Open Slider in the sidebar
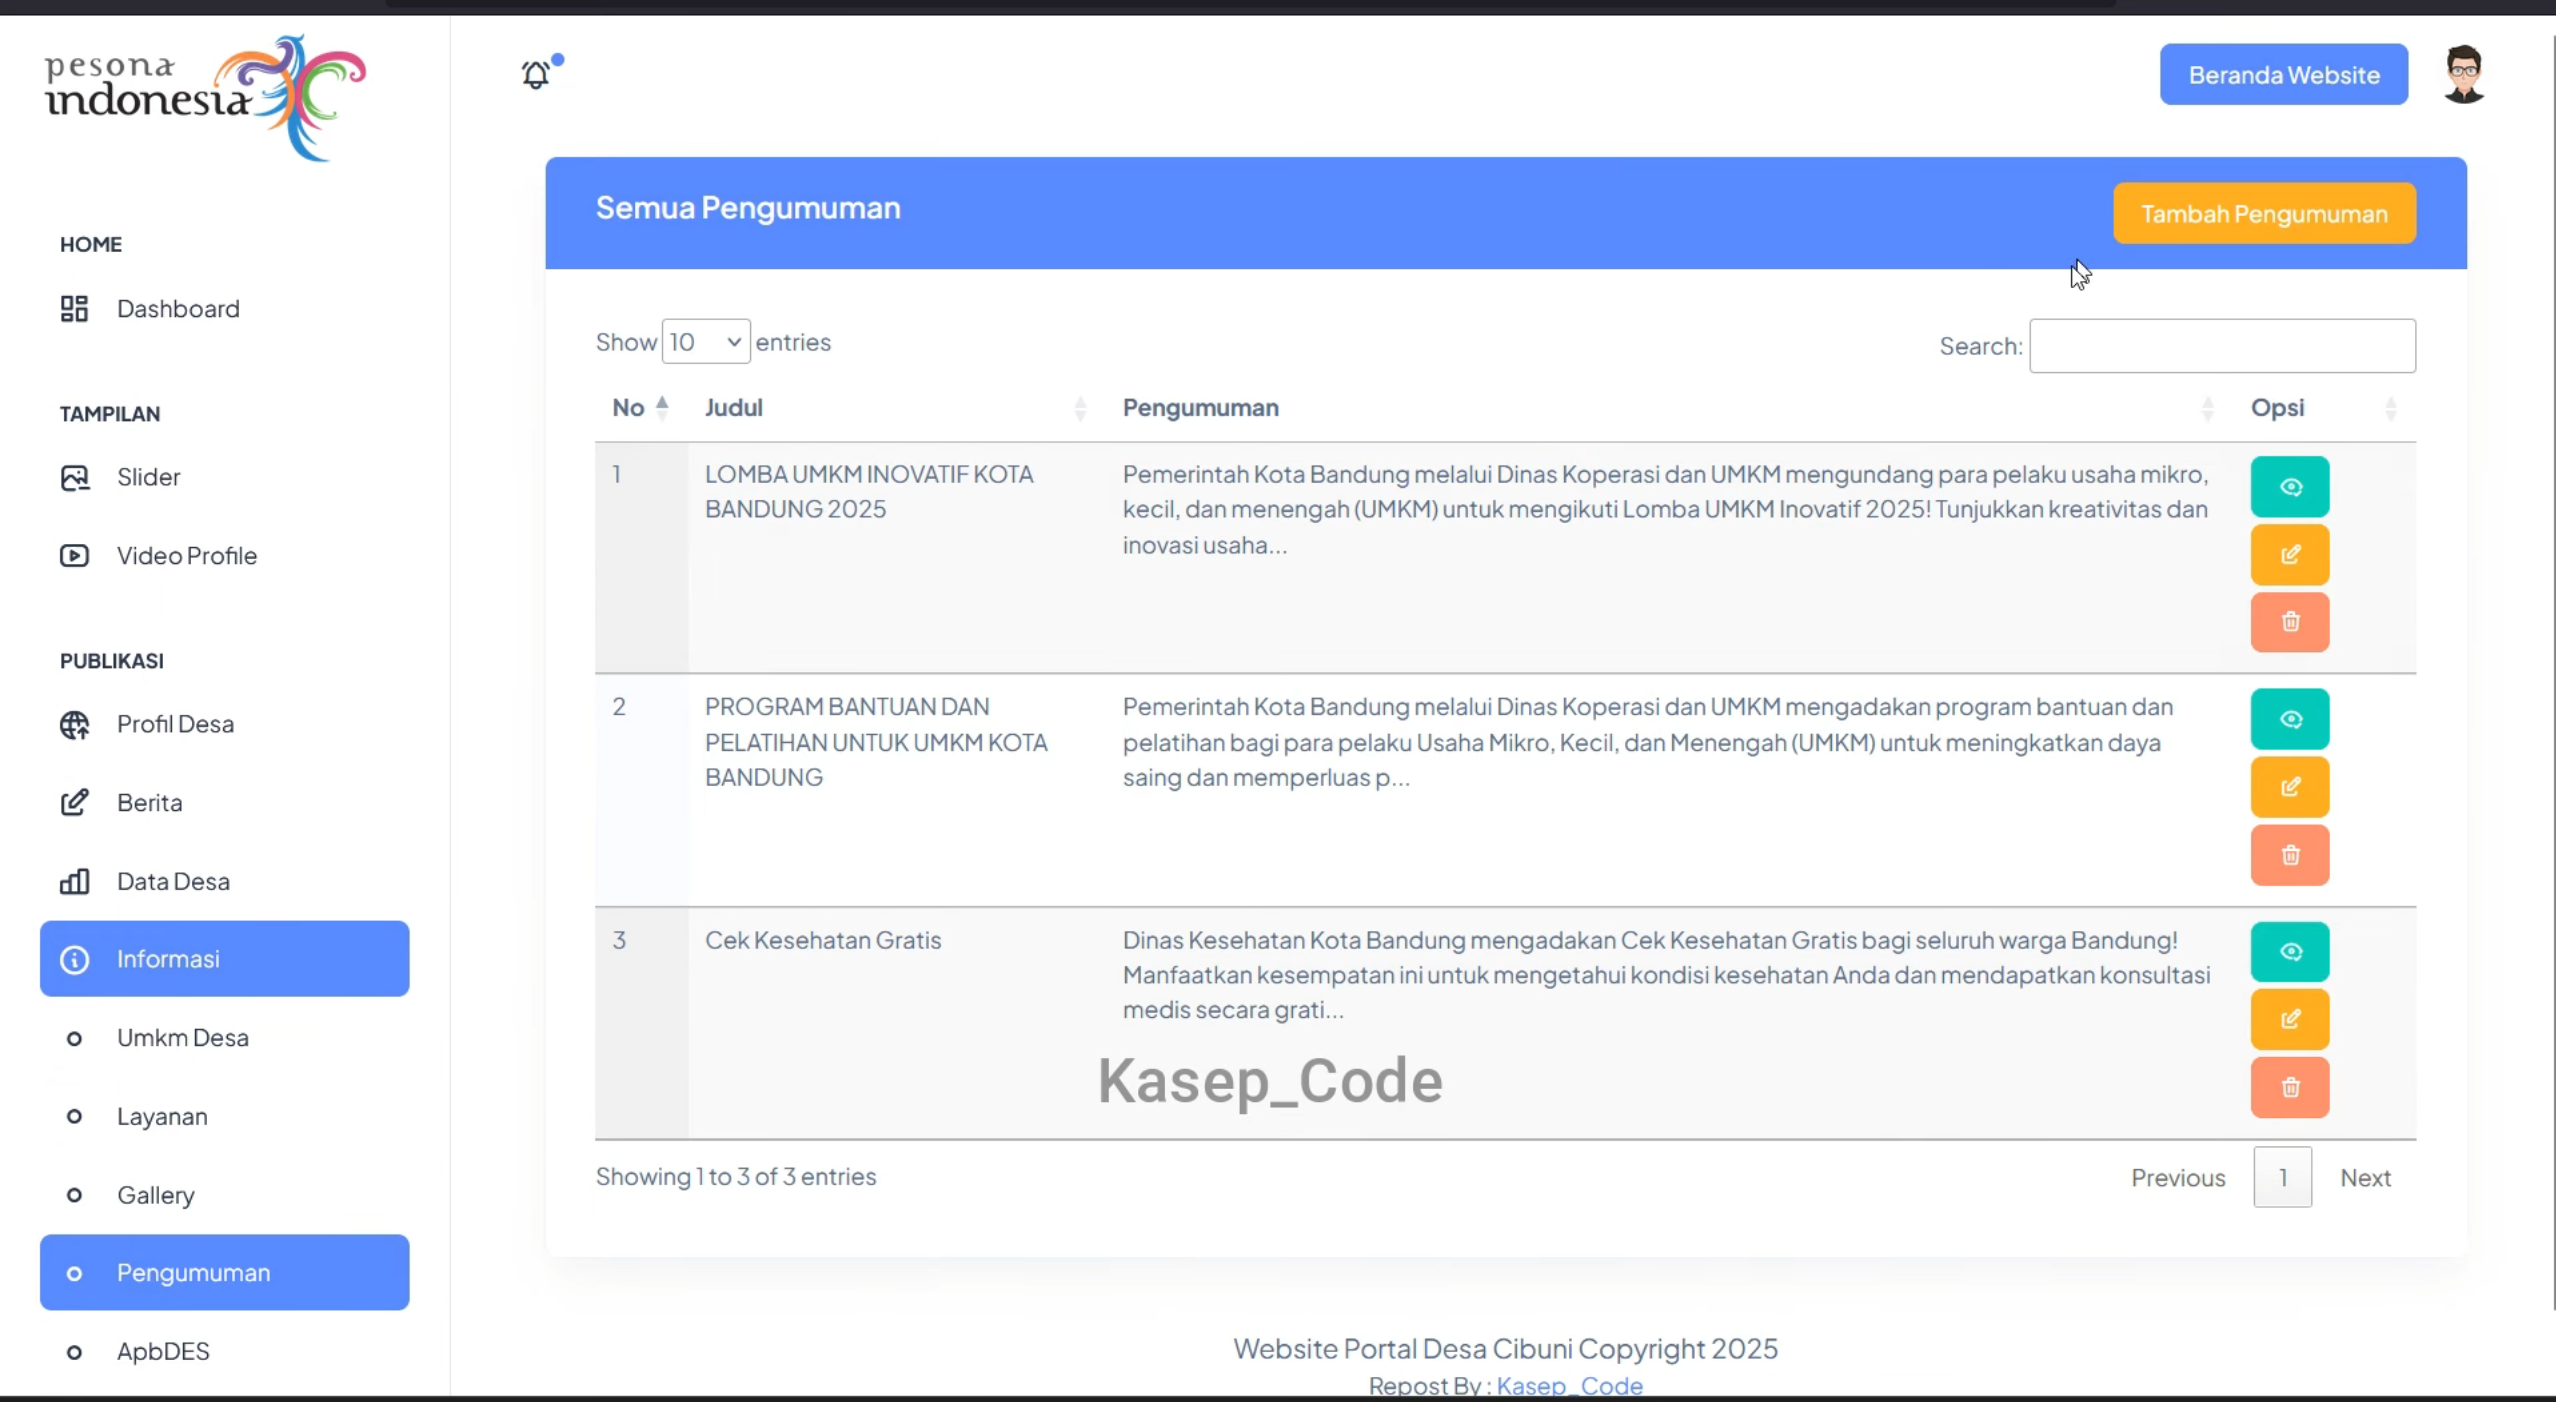Screen dimensions: 2556x1402 [224, 477]
